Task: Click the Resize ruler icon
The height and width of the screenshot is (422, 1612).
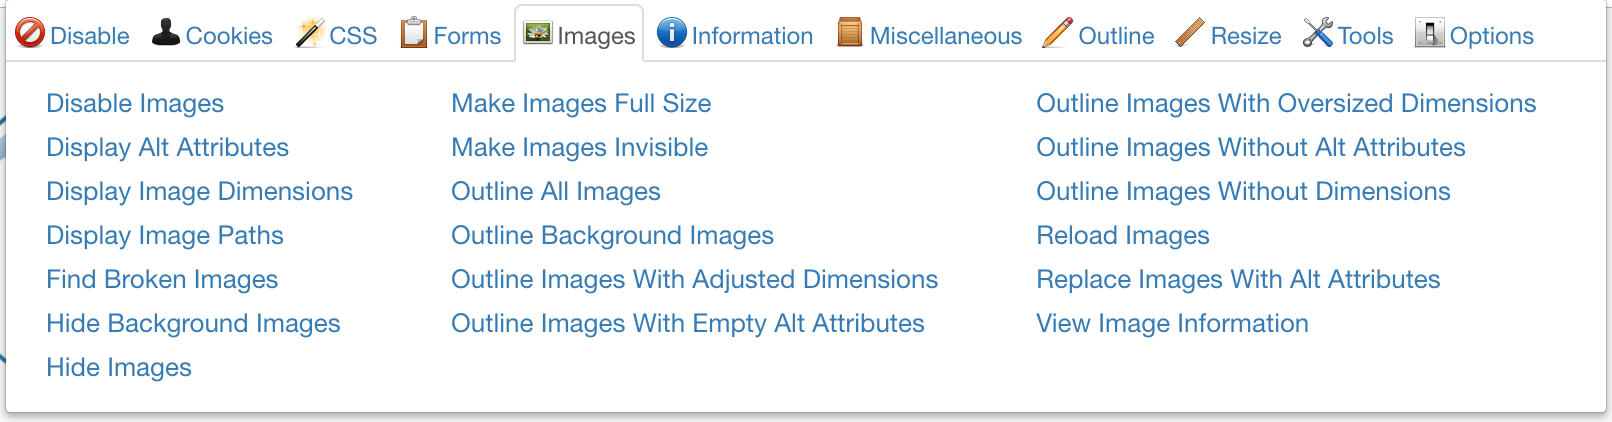Action: 1190,33
